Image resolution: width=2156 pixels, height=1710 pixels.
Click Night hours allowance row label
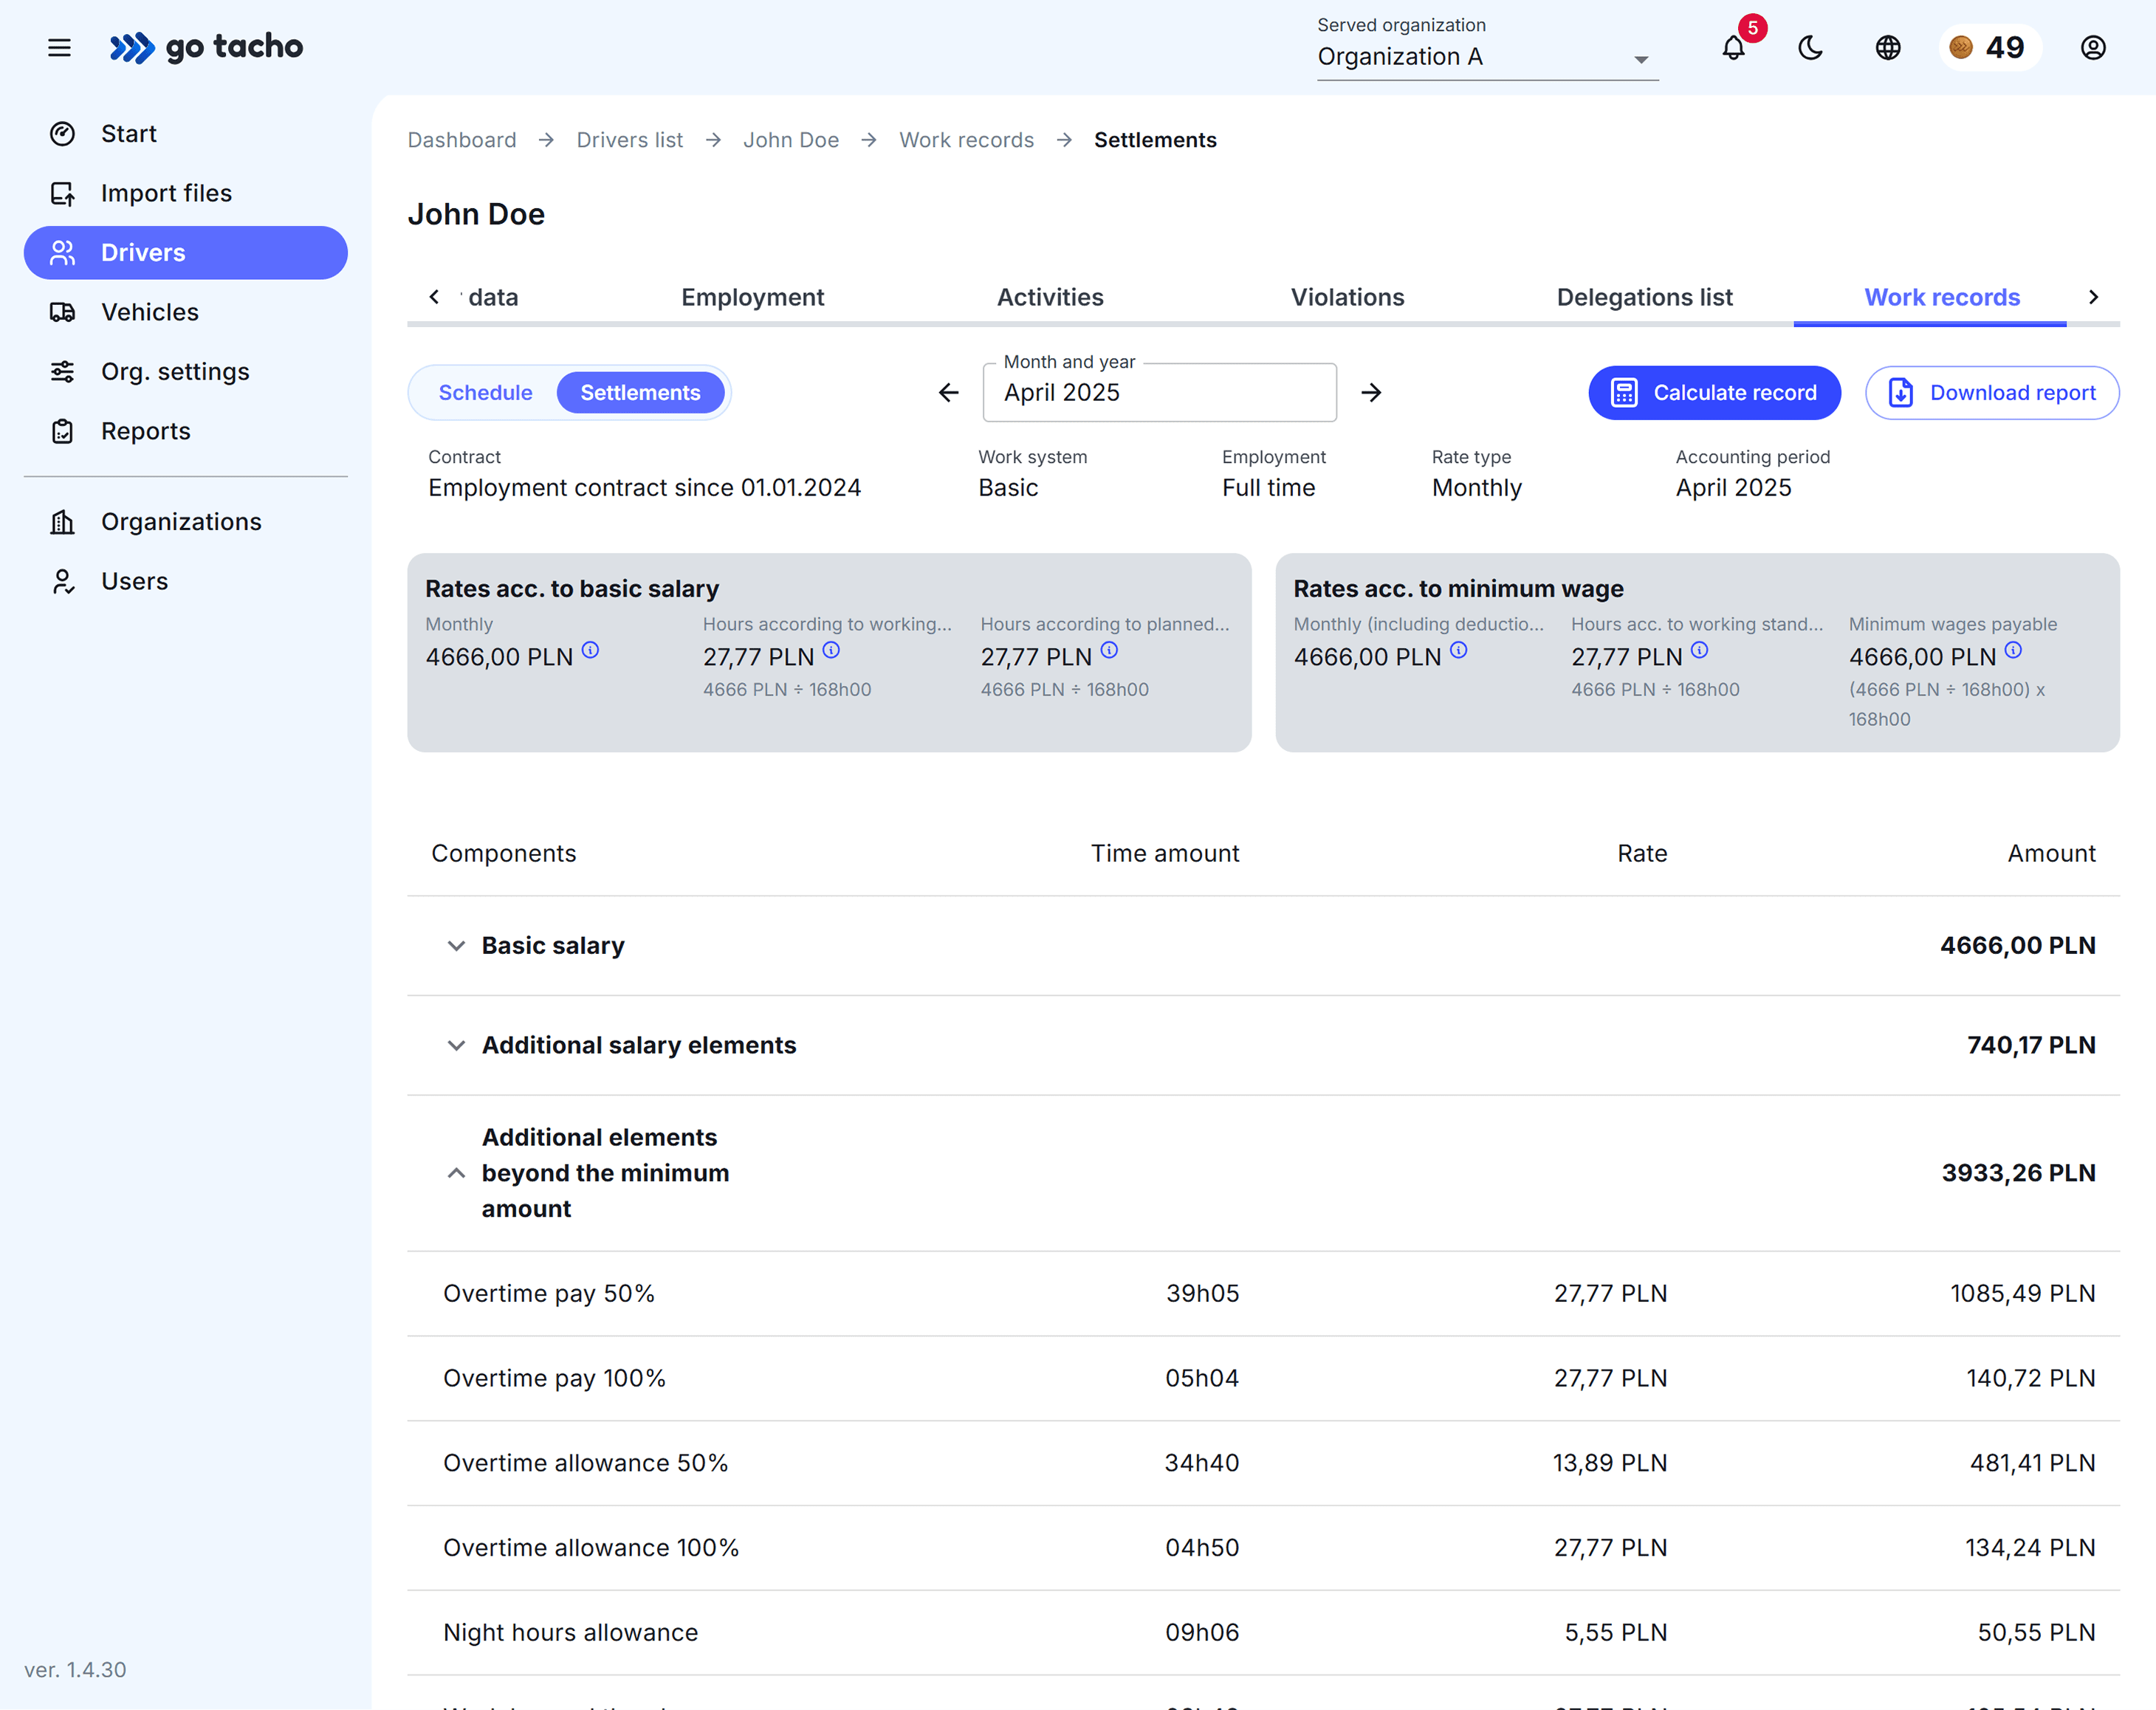pyautogui.click(x=571, y=1633)
